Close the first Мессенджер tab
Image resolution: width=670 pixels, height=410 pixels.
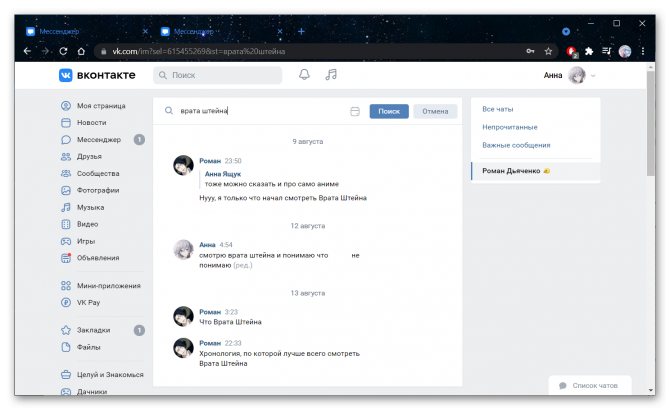coord(145,31)
